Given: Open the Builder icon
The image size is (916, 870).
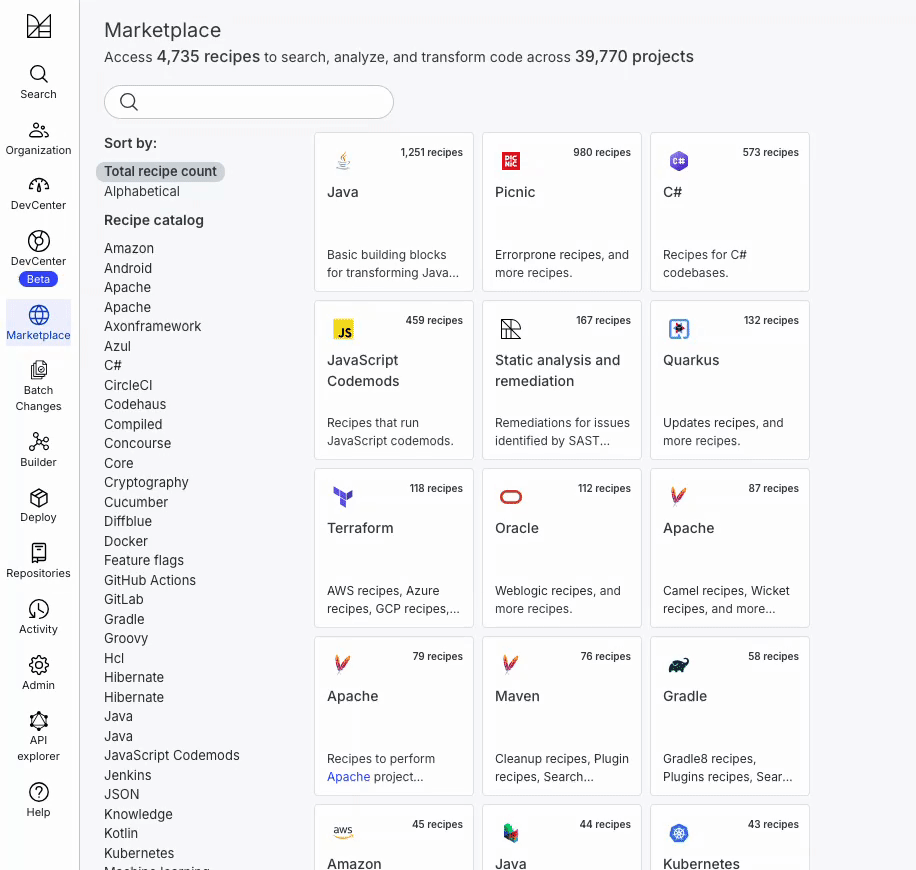Looking at the screenshot, I should click(39, 442).
